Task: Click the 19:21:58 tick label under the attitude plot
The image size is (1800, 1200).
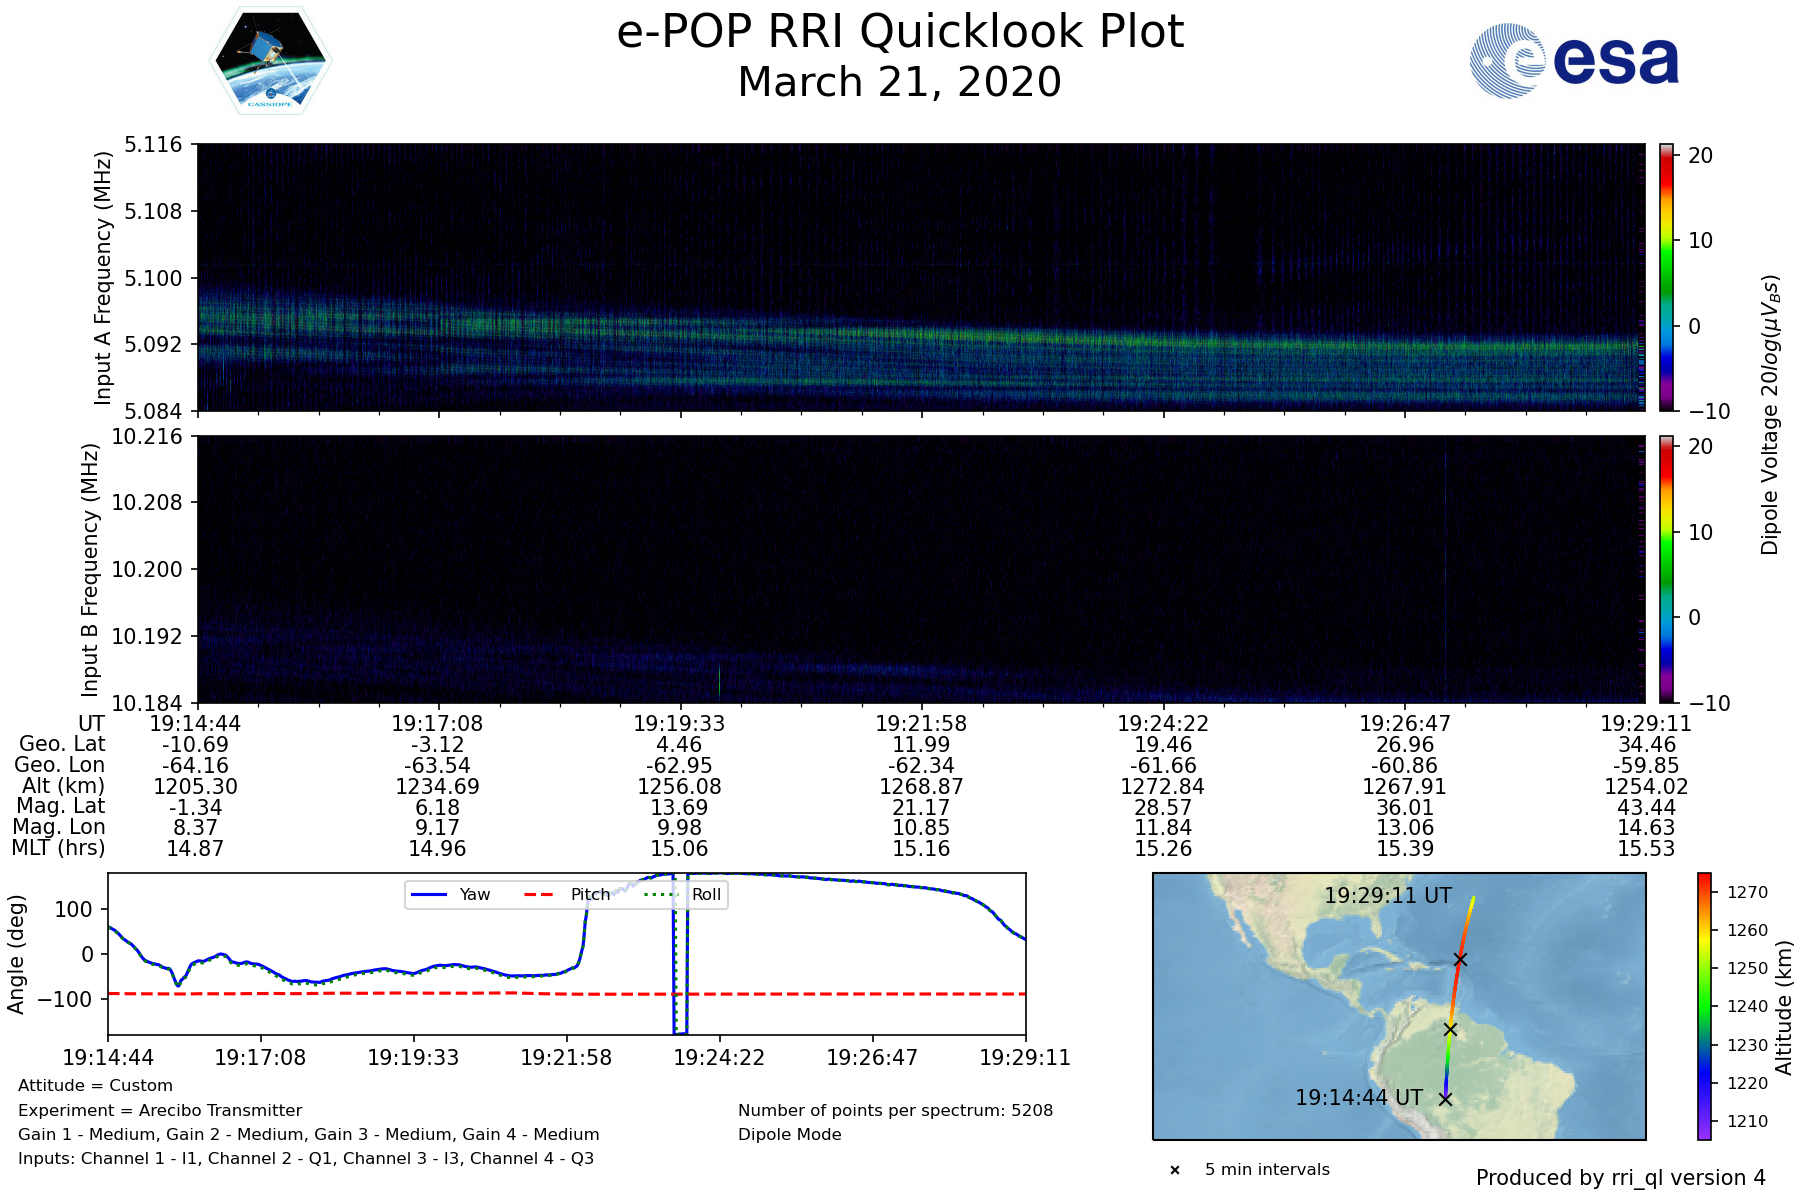Action: click(566, 1058)
